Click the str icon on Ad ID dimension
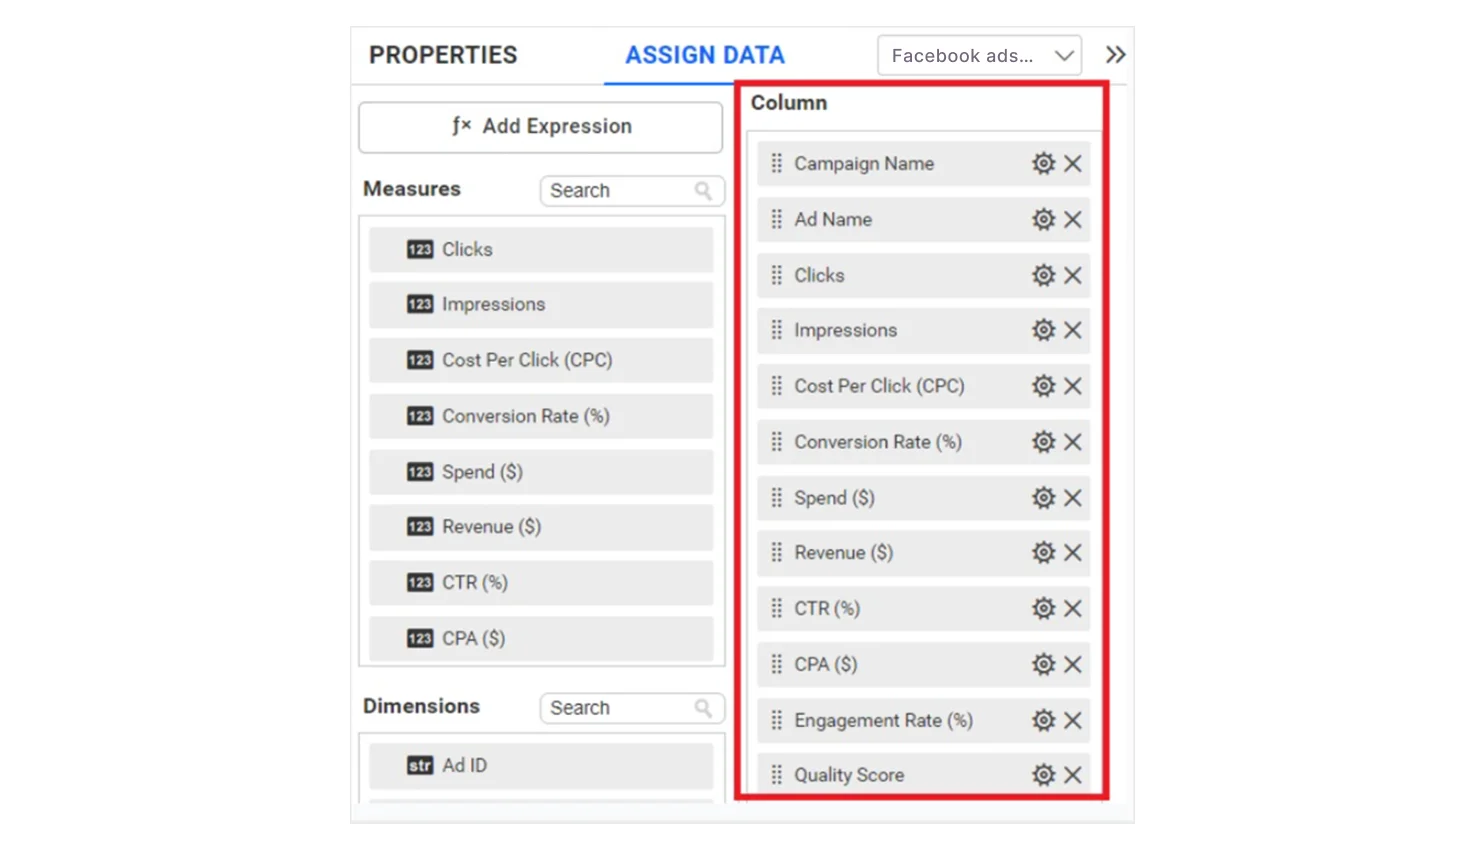Screen dimensions: 1484x850 [419, 765]
